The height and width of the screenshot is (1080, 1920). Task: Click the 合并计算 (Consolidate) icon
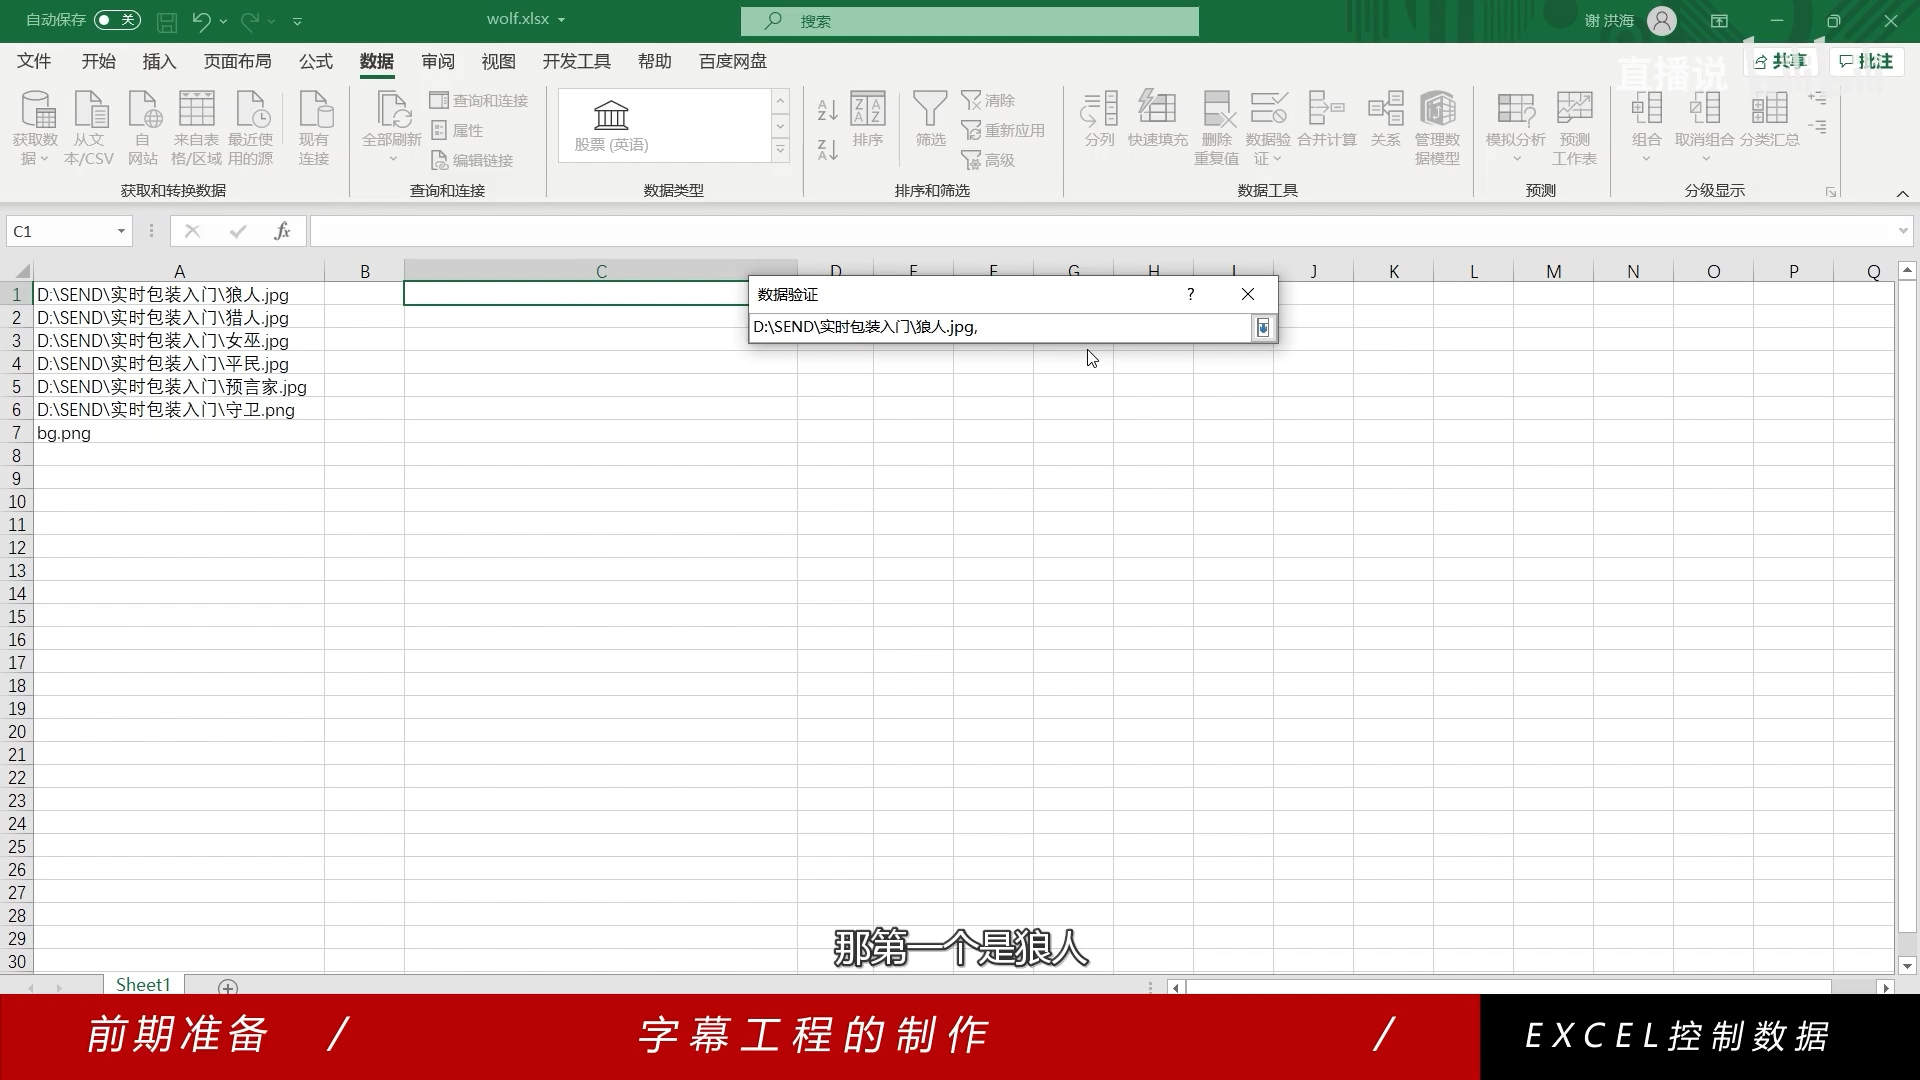coord(1326,120)
